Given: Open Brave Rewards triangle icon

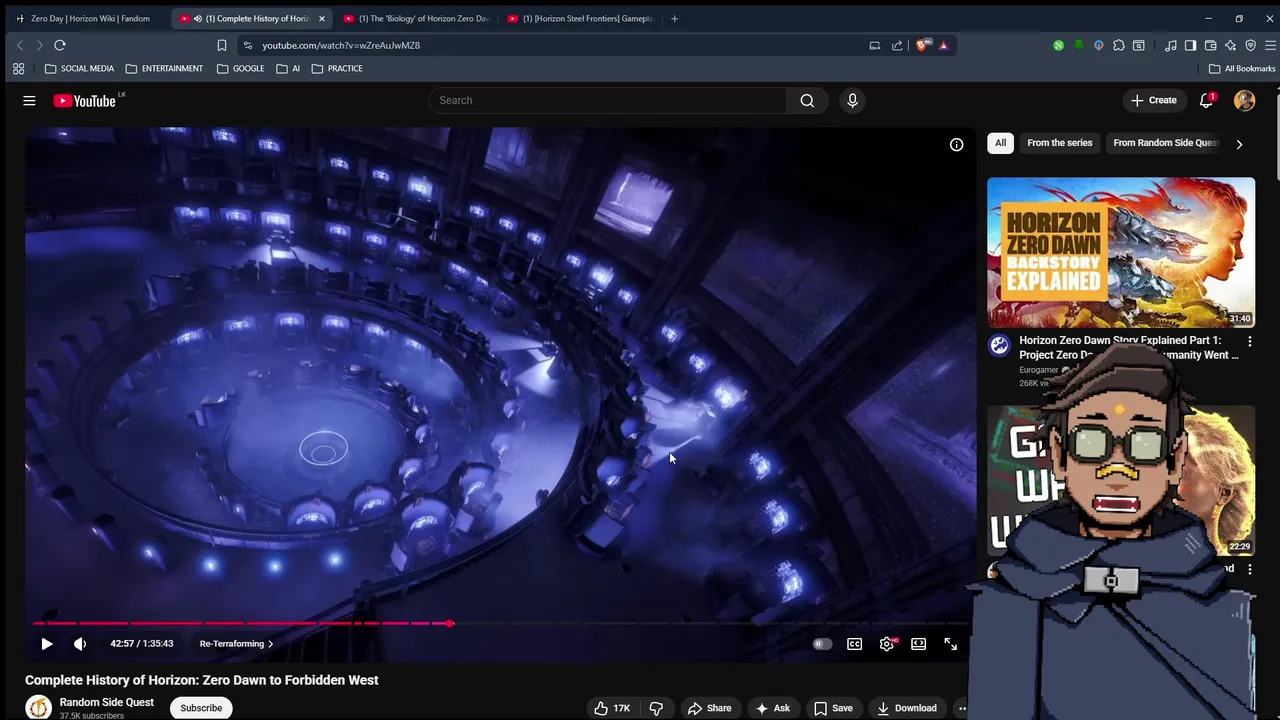Looking at the screenshot, I should click(943, 45).
